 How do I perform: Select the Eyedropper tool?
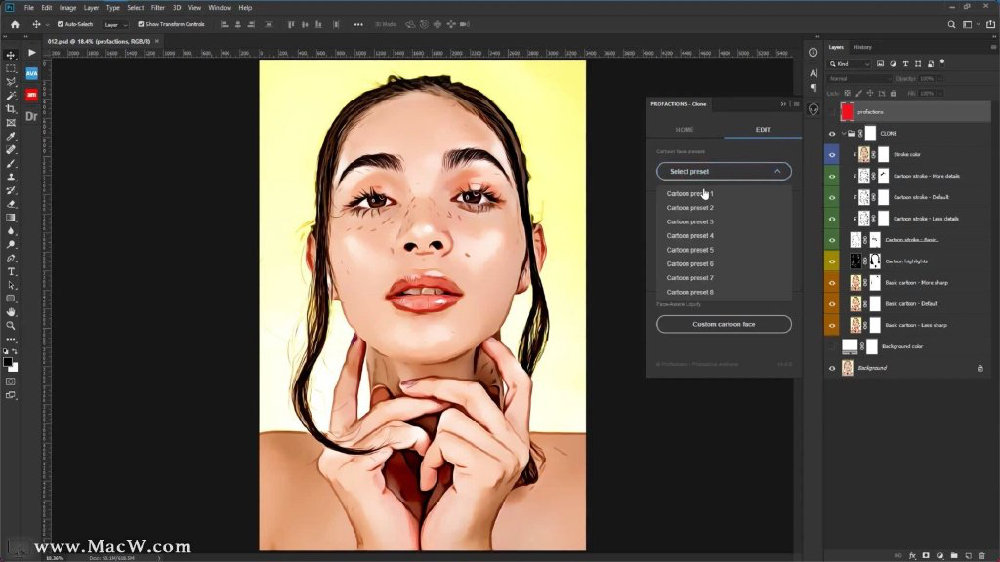tap(11, 136)
